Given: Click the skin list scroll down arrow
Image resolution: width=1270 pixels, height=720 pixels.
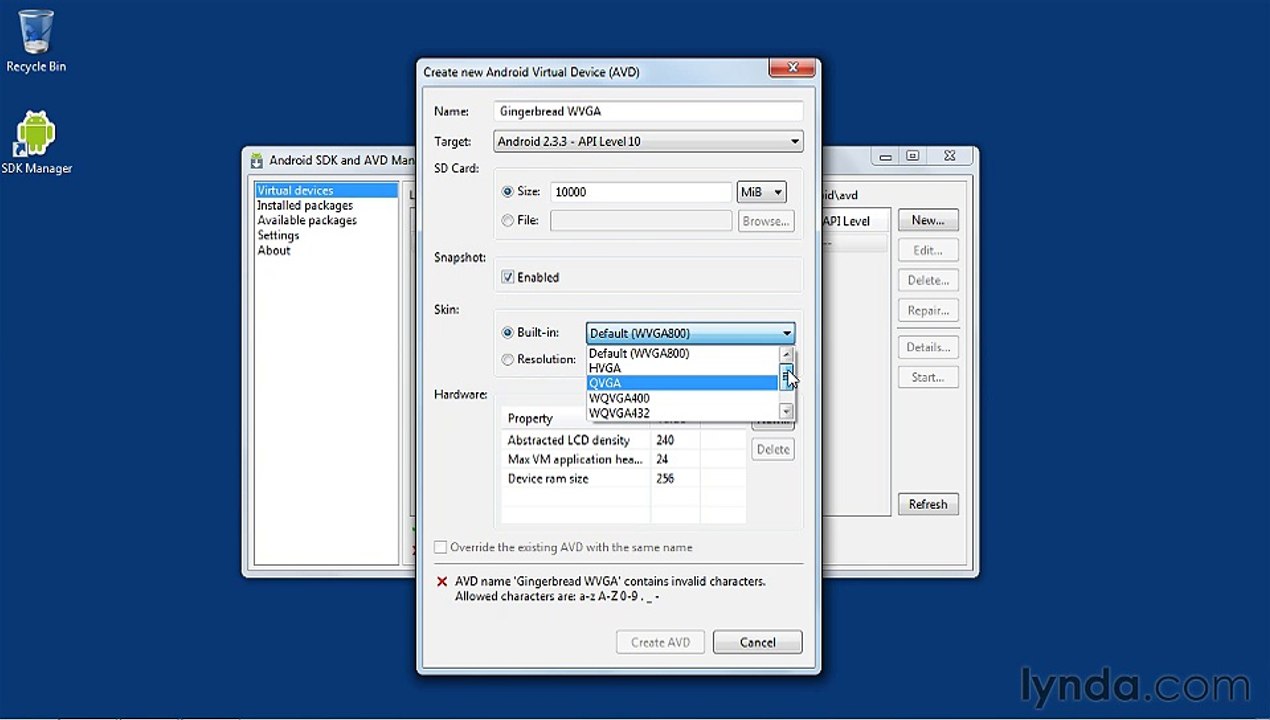Looking at the screenshot, I should tap(786, 412).
